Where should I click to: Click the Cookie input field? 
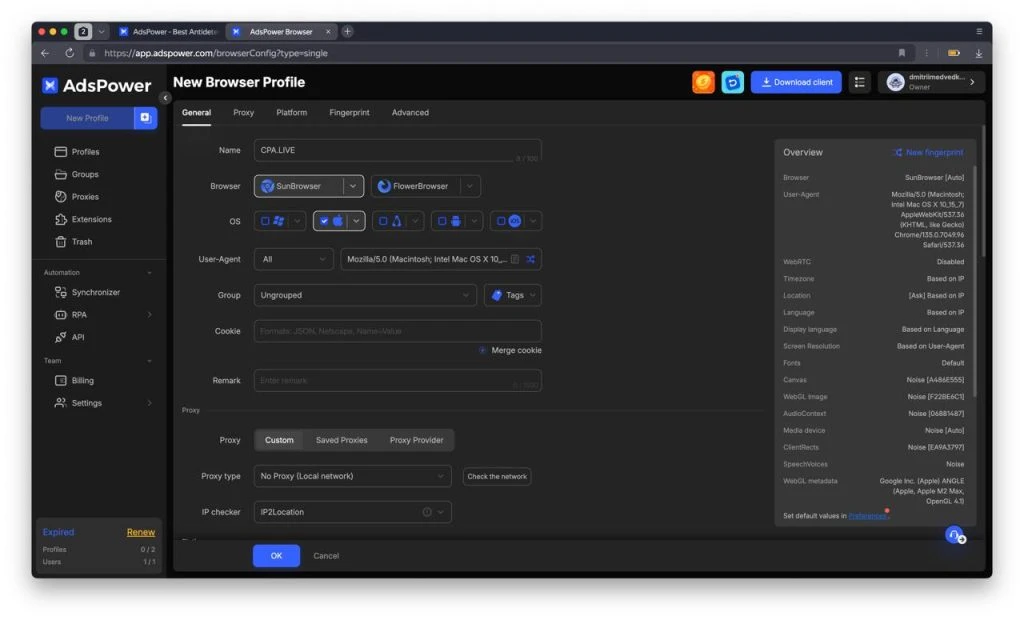[397, 331]
